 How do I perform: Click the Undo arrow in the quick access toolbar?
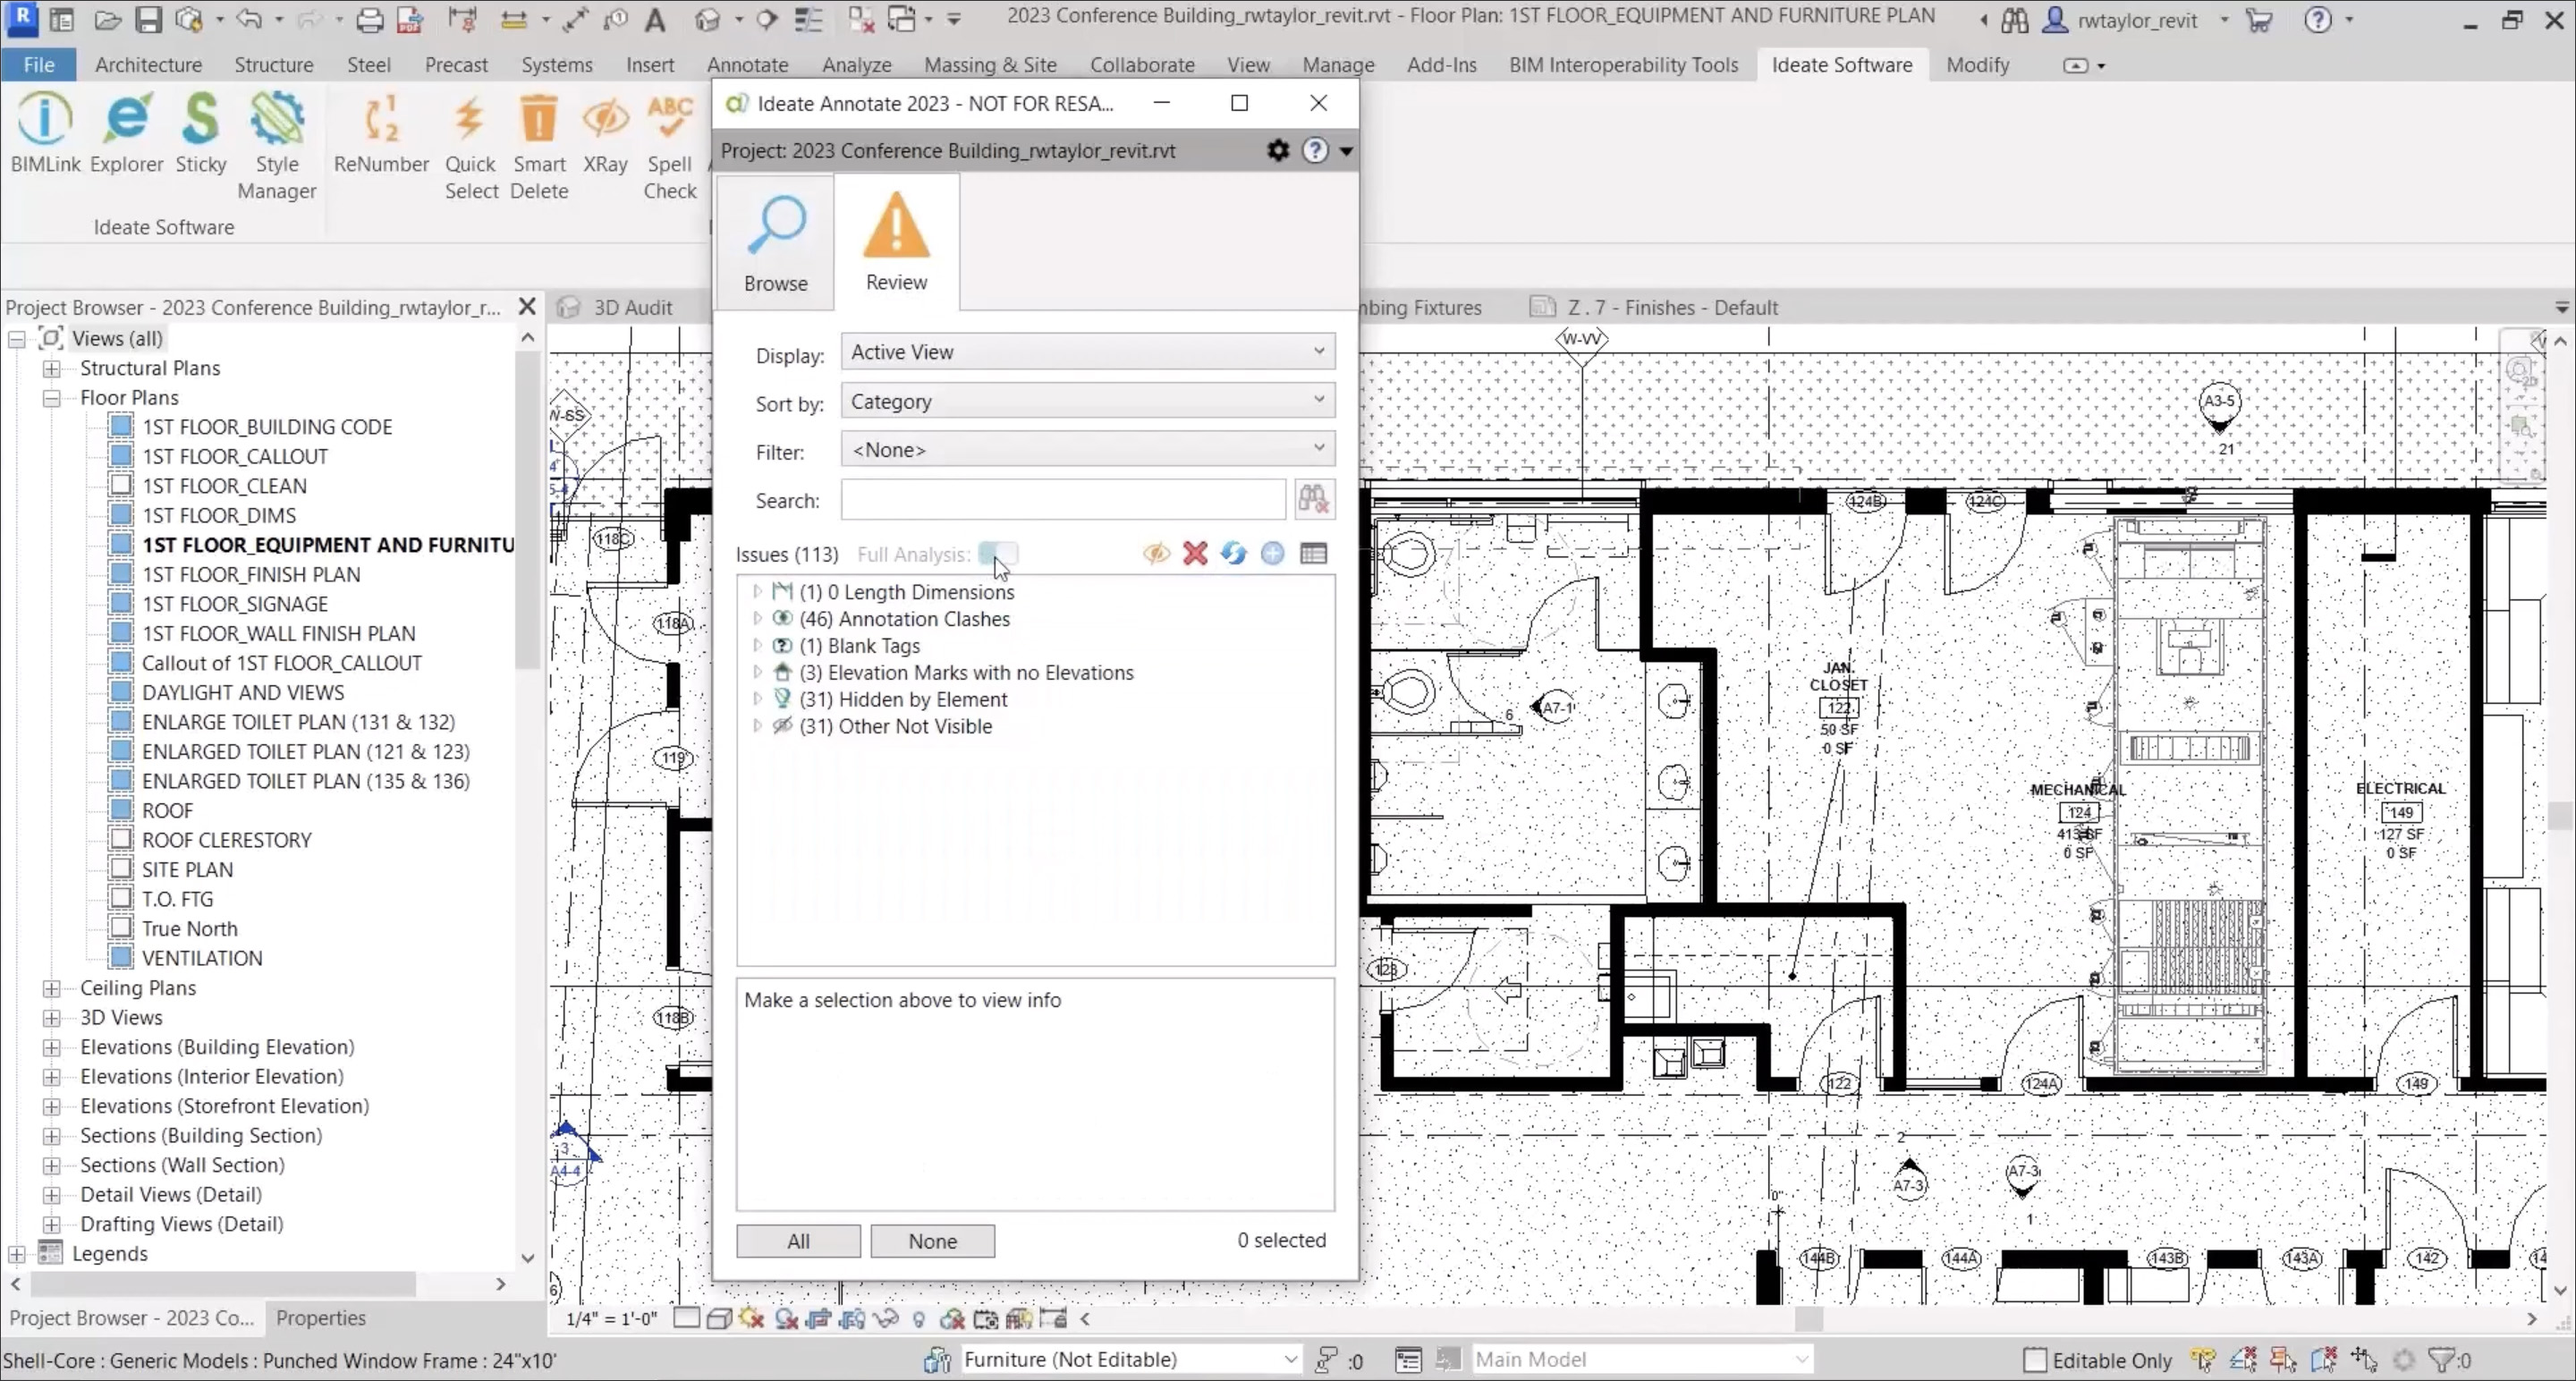pos(249,19)
